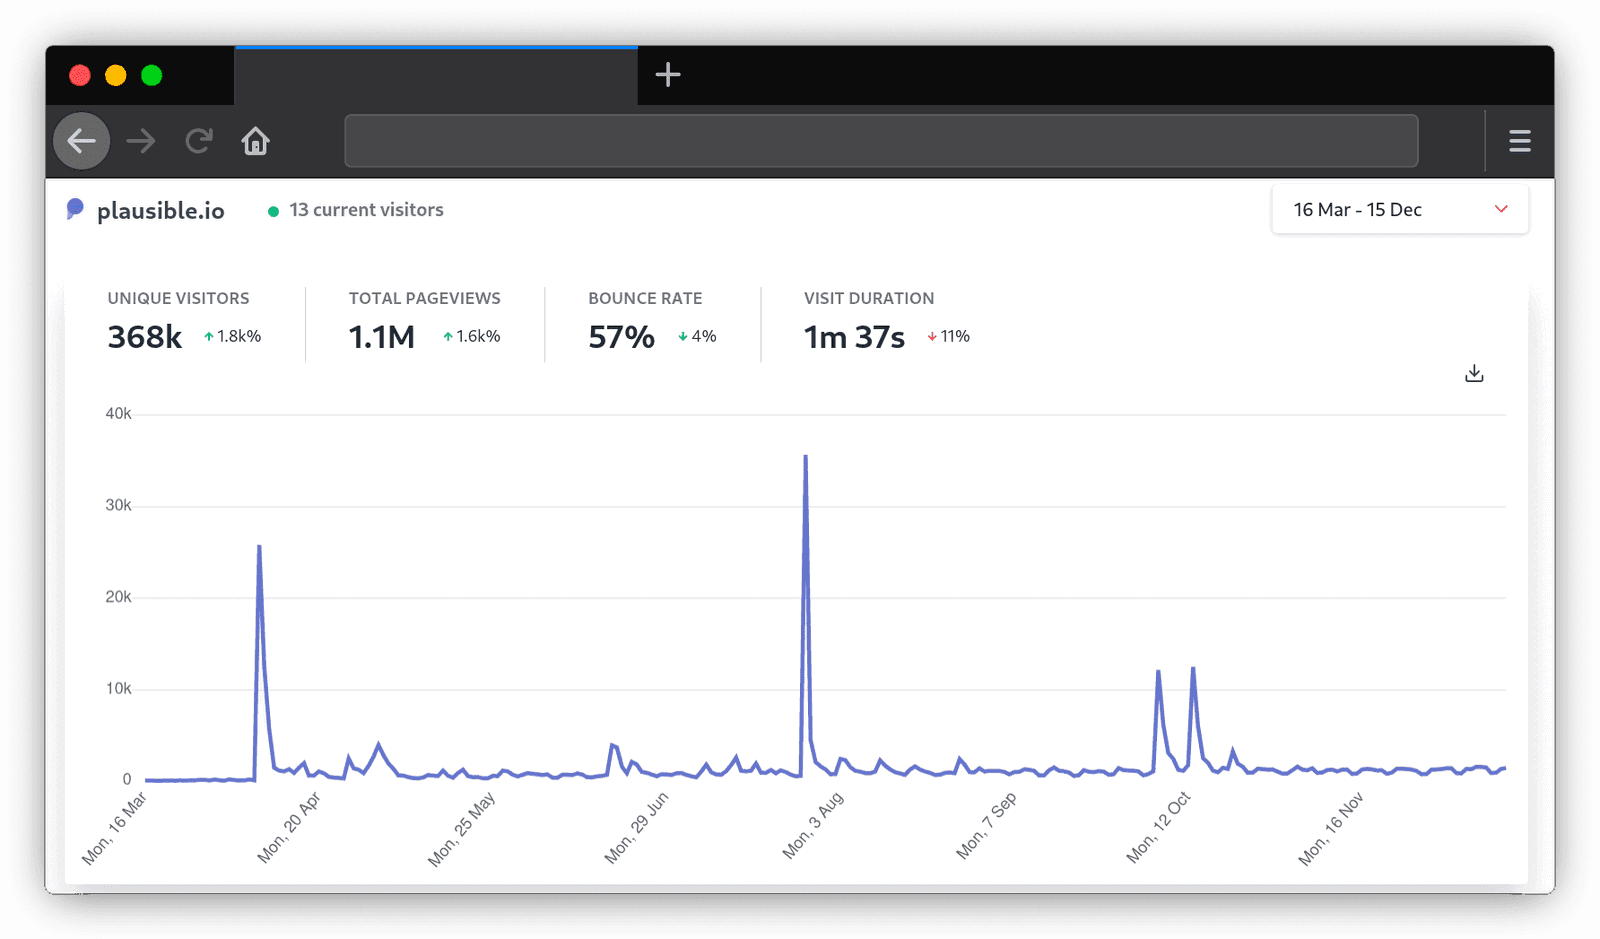Expand the UNIQUE VISITORS metric card
This screenshot has height=939, width=1600.
178,320
